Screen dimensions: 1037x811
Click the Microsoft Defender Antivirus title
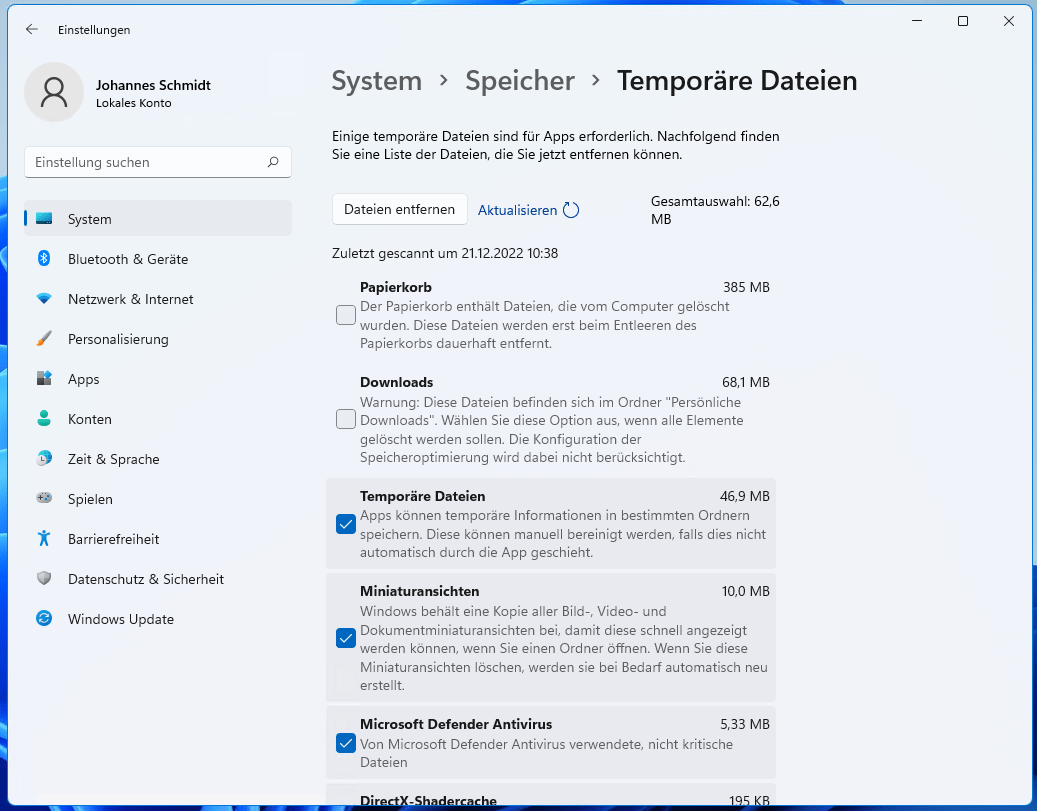click(456, 724)
